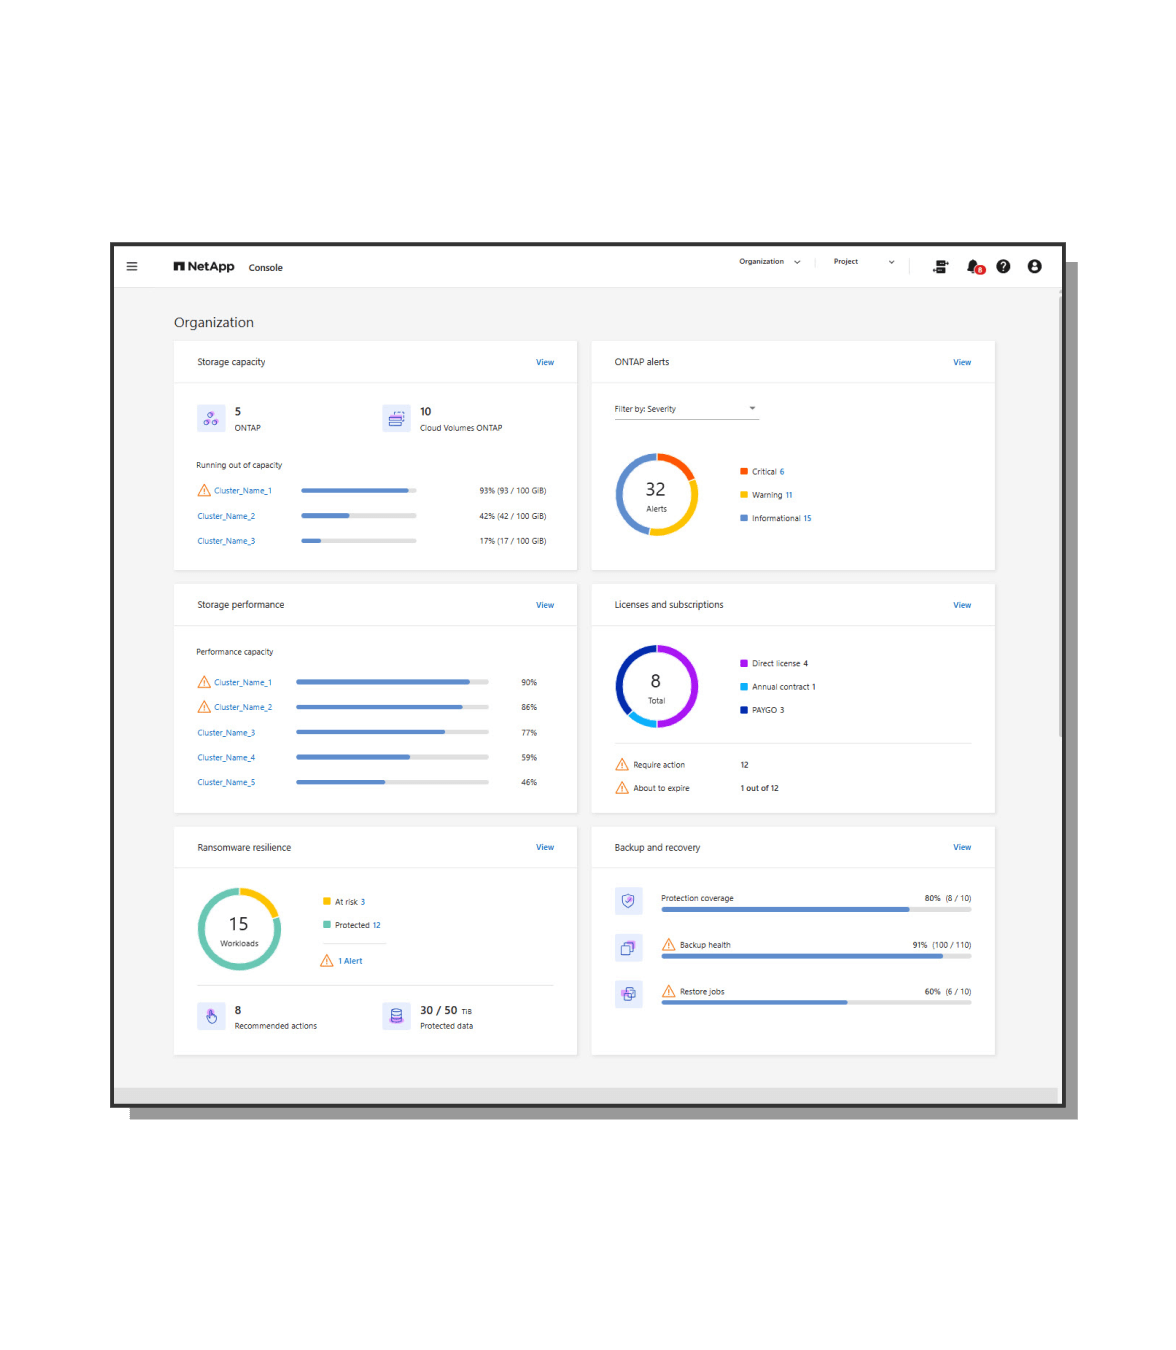Click the Recommended actions icon in Ransomware resilience
This screenshot has width=1176, height=1350.
[211, 1015]
